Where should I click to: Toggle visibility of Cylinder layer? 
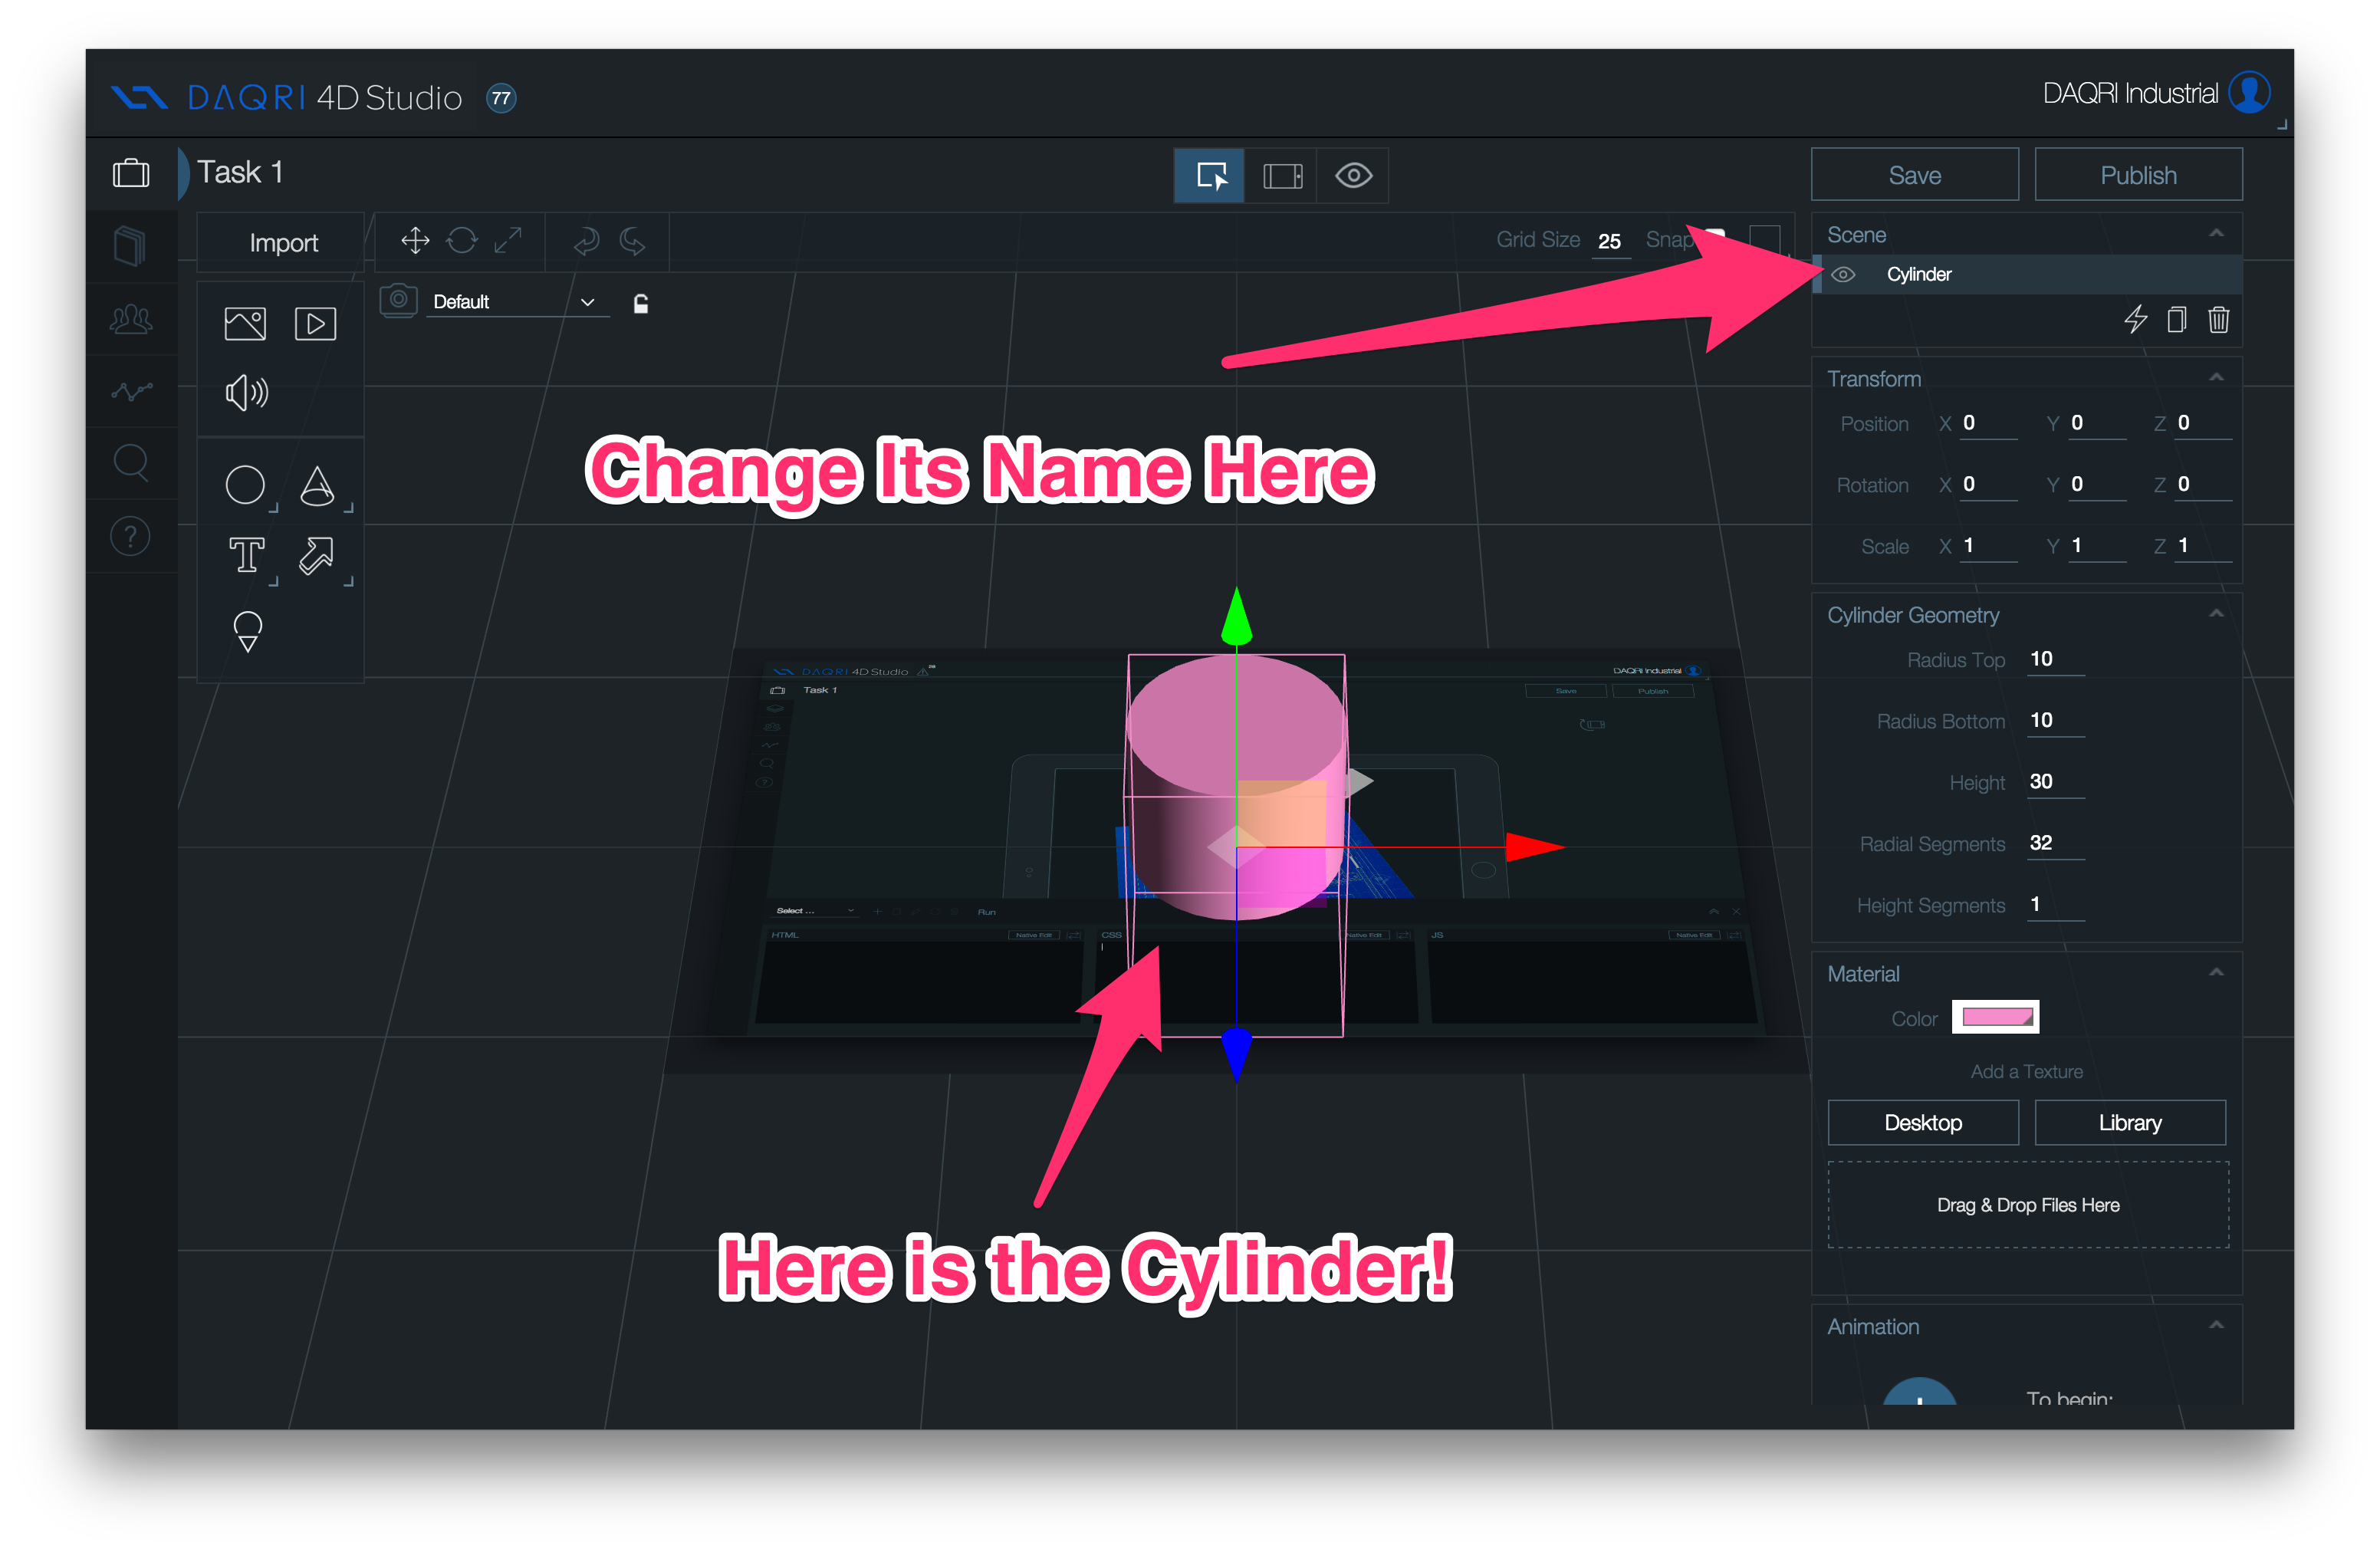click(1843, 274)
